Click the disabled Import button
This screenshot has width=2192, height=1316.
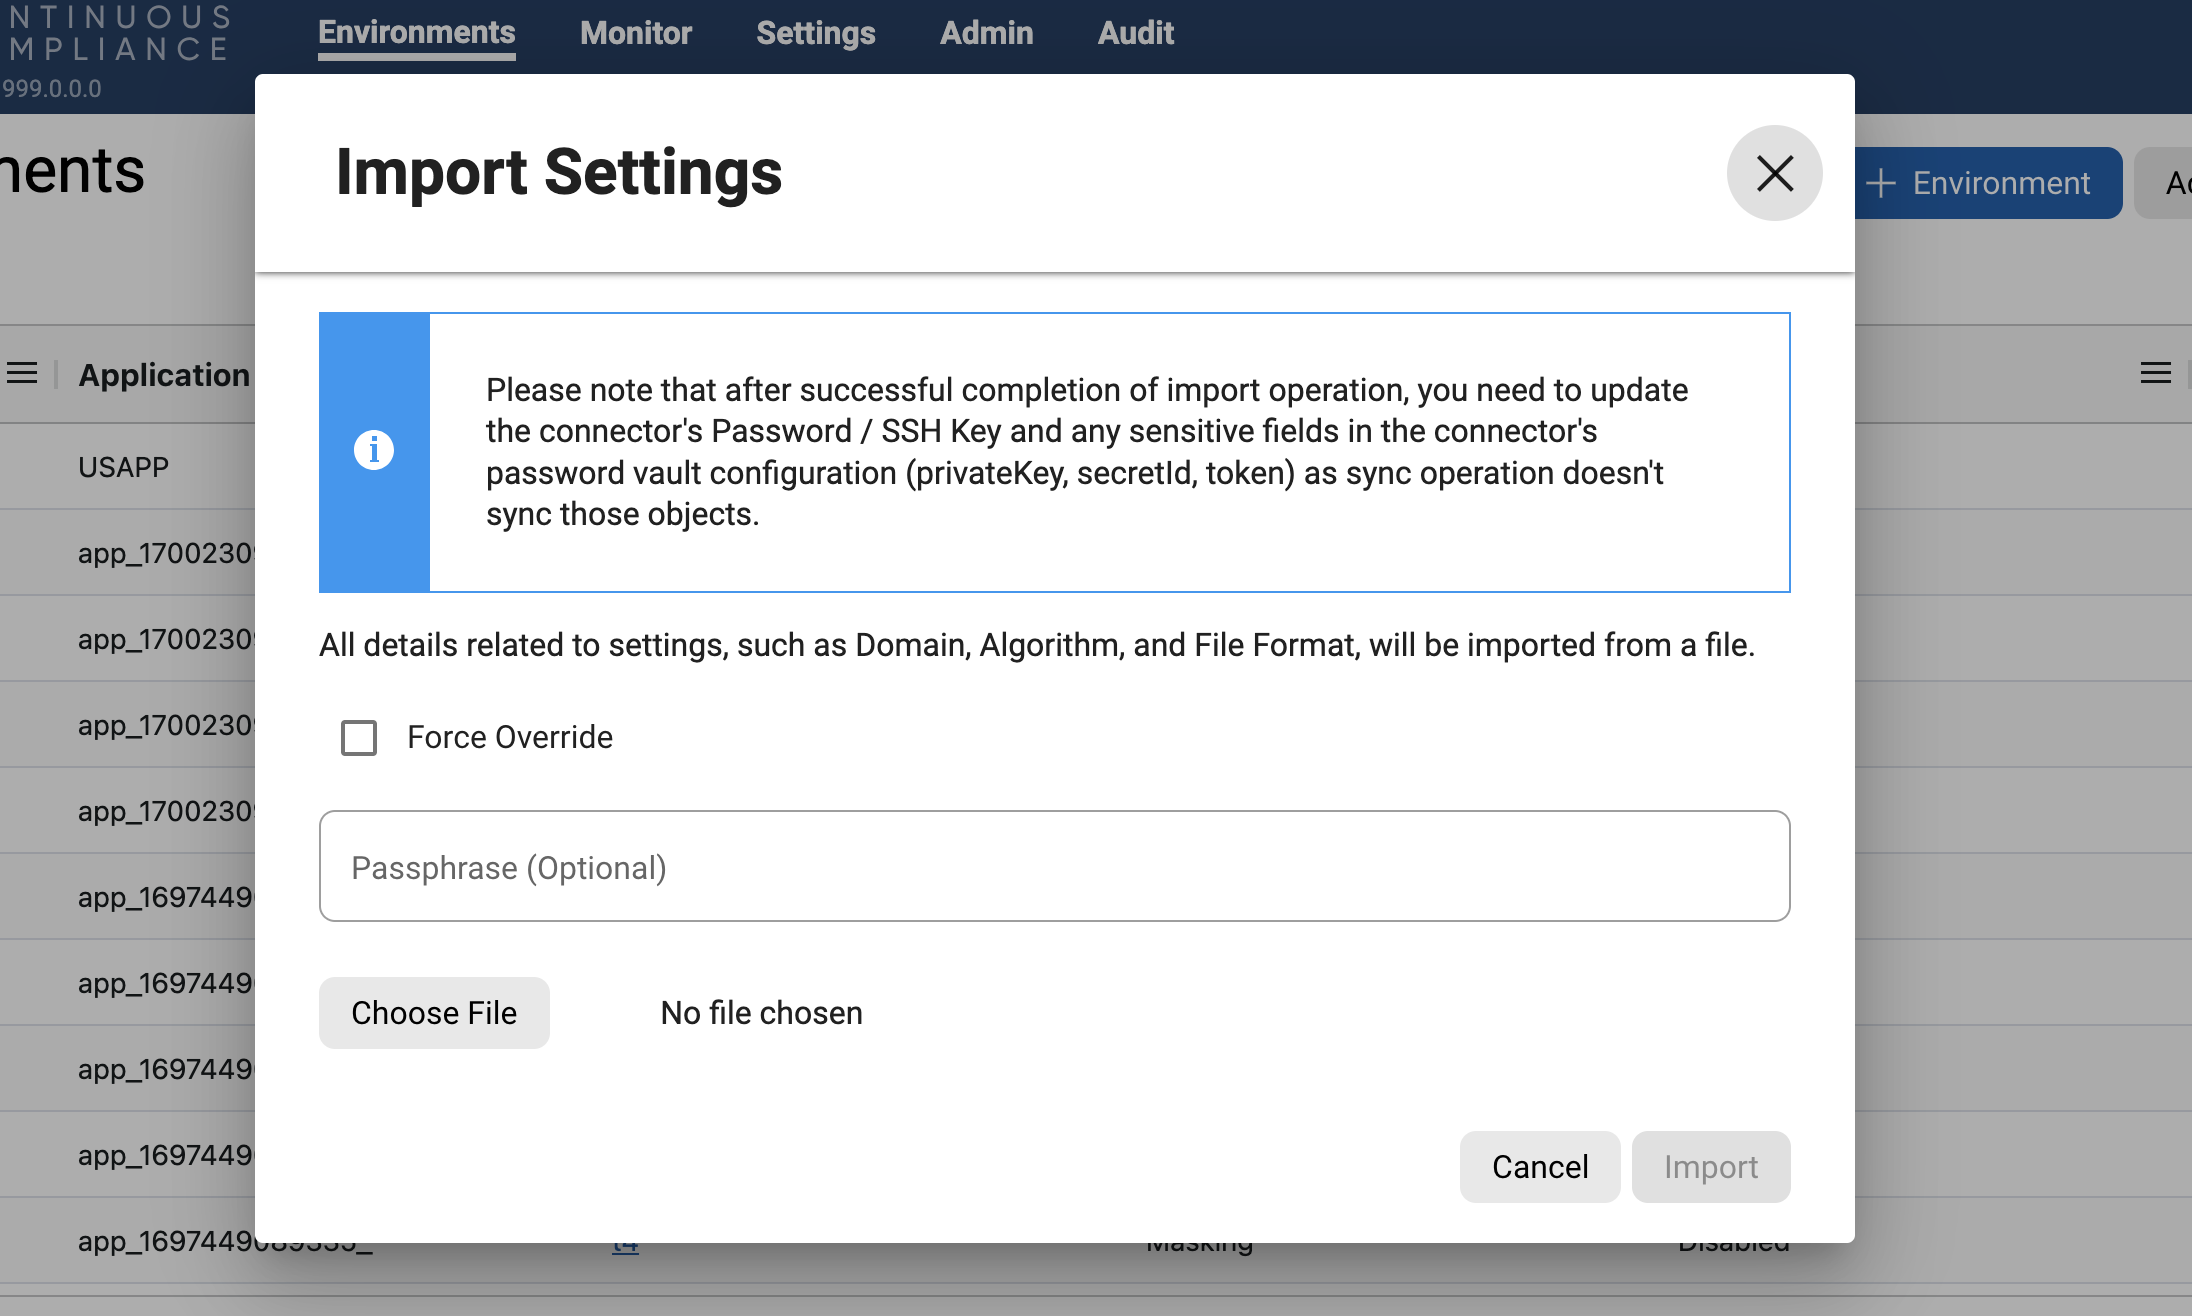point(1710,1166)
